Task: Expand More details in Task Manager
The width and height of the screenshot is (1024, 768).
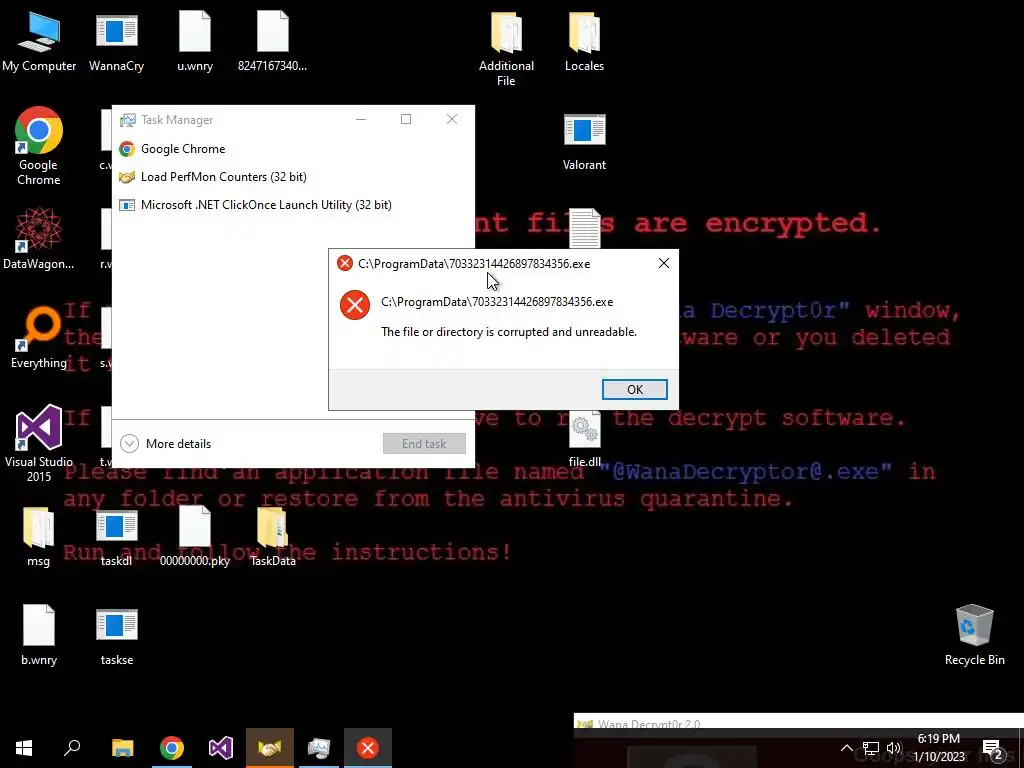Action: click(x=166, y=443)
